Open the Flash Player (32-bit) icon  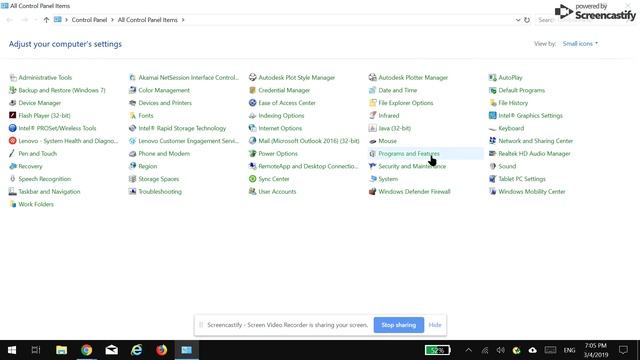(13, 116)
